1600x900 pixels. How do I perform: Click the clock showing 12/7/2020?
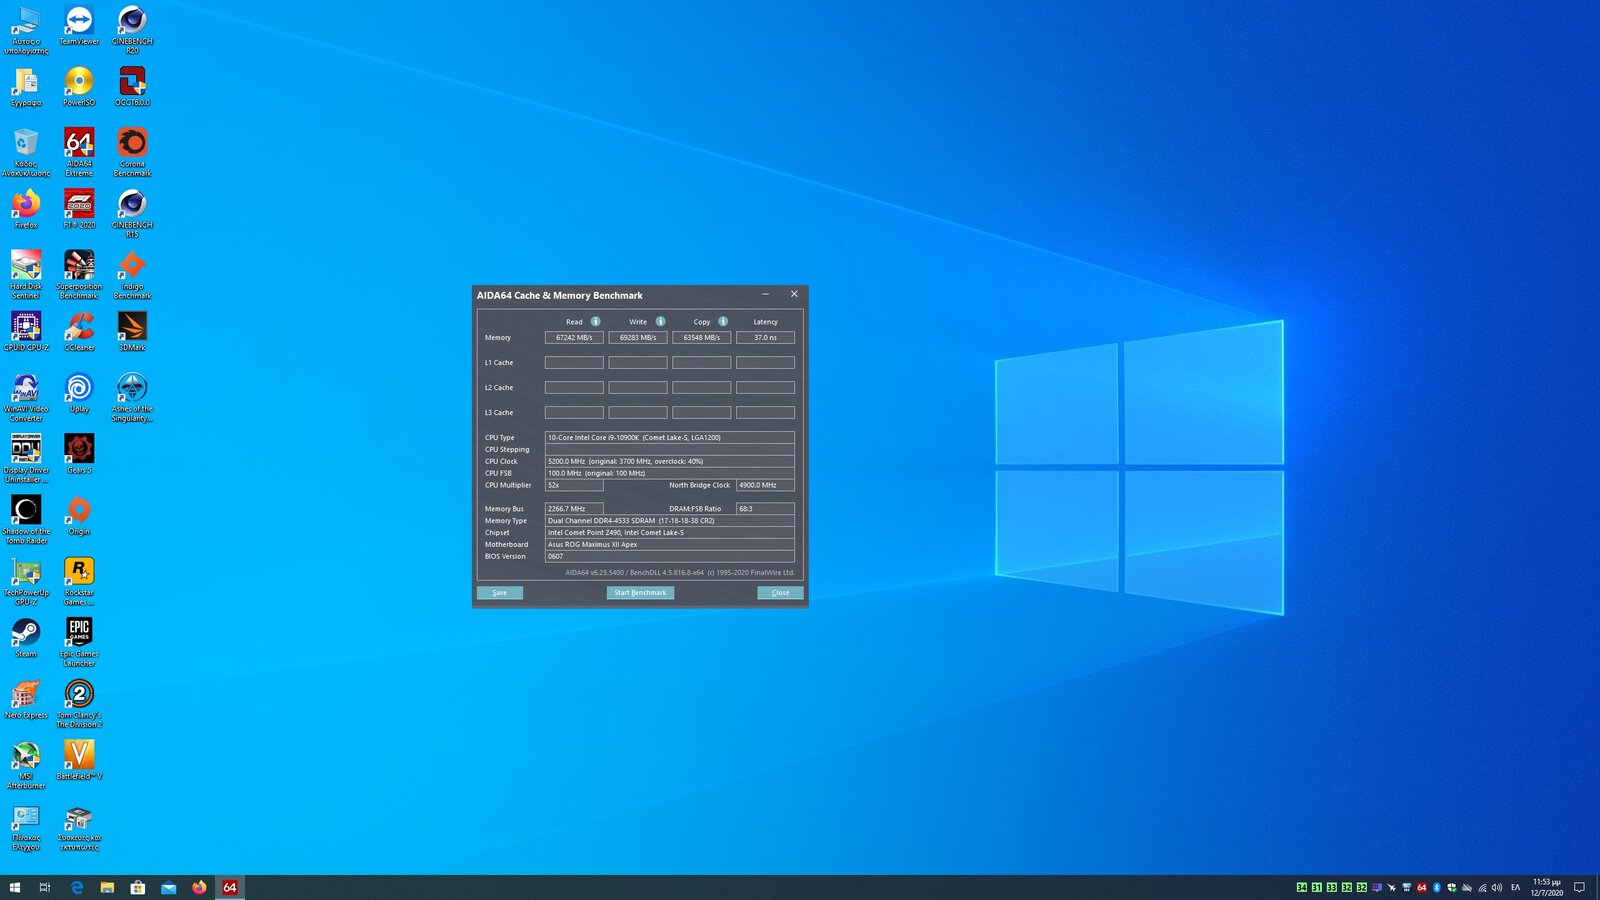1547,887
